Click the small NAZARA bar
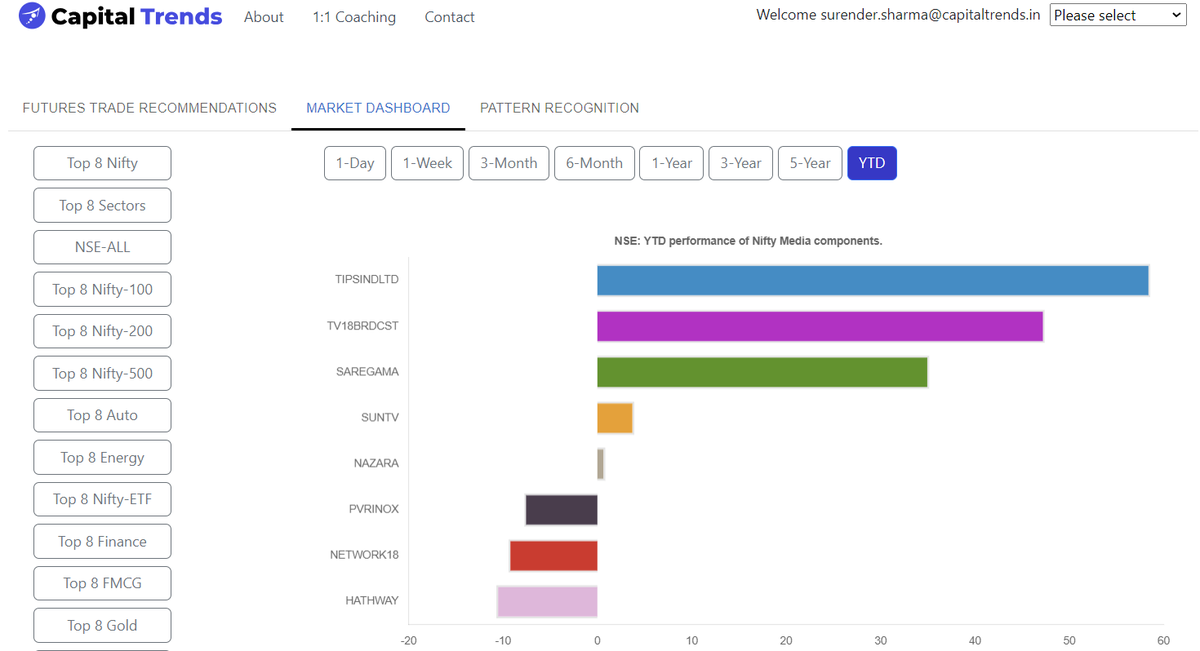The image size is (1200, 651). coord(600,464)
